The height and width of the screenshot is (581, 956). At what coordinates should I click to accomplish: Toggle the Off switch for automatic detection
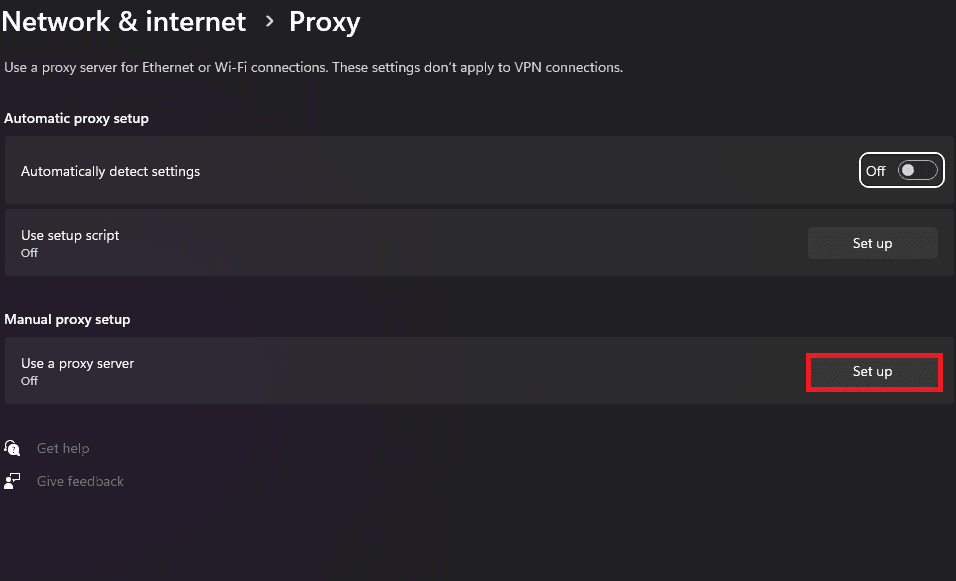tap(912, 170)
